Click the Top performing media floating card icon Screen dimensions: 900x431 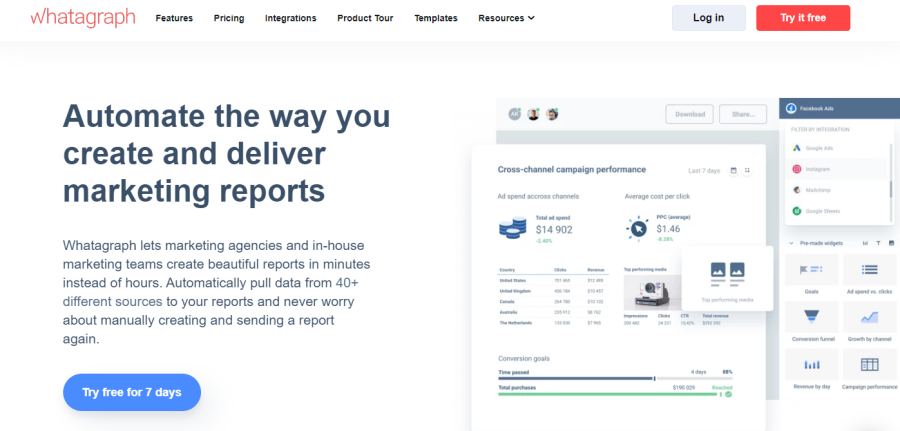click(727, 274)
